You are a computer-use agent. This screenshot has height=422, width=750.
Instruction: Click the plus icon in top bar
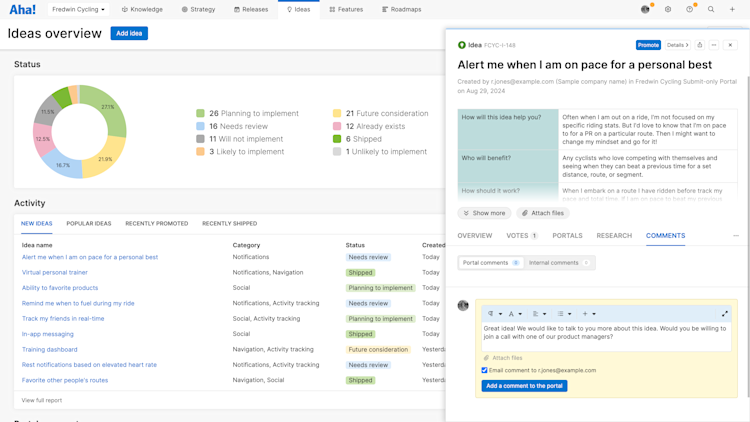pyautogui.click(x=732, y=9)
